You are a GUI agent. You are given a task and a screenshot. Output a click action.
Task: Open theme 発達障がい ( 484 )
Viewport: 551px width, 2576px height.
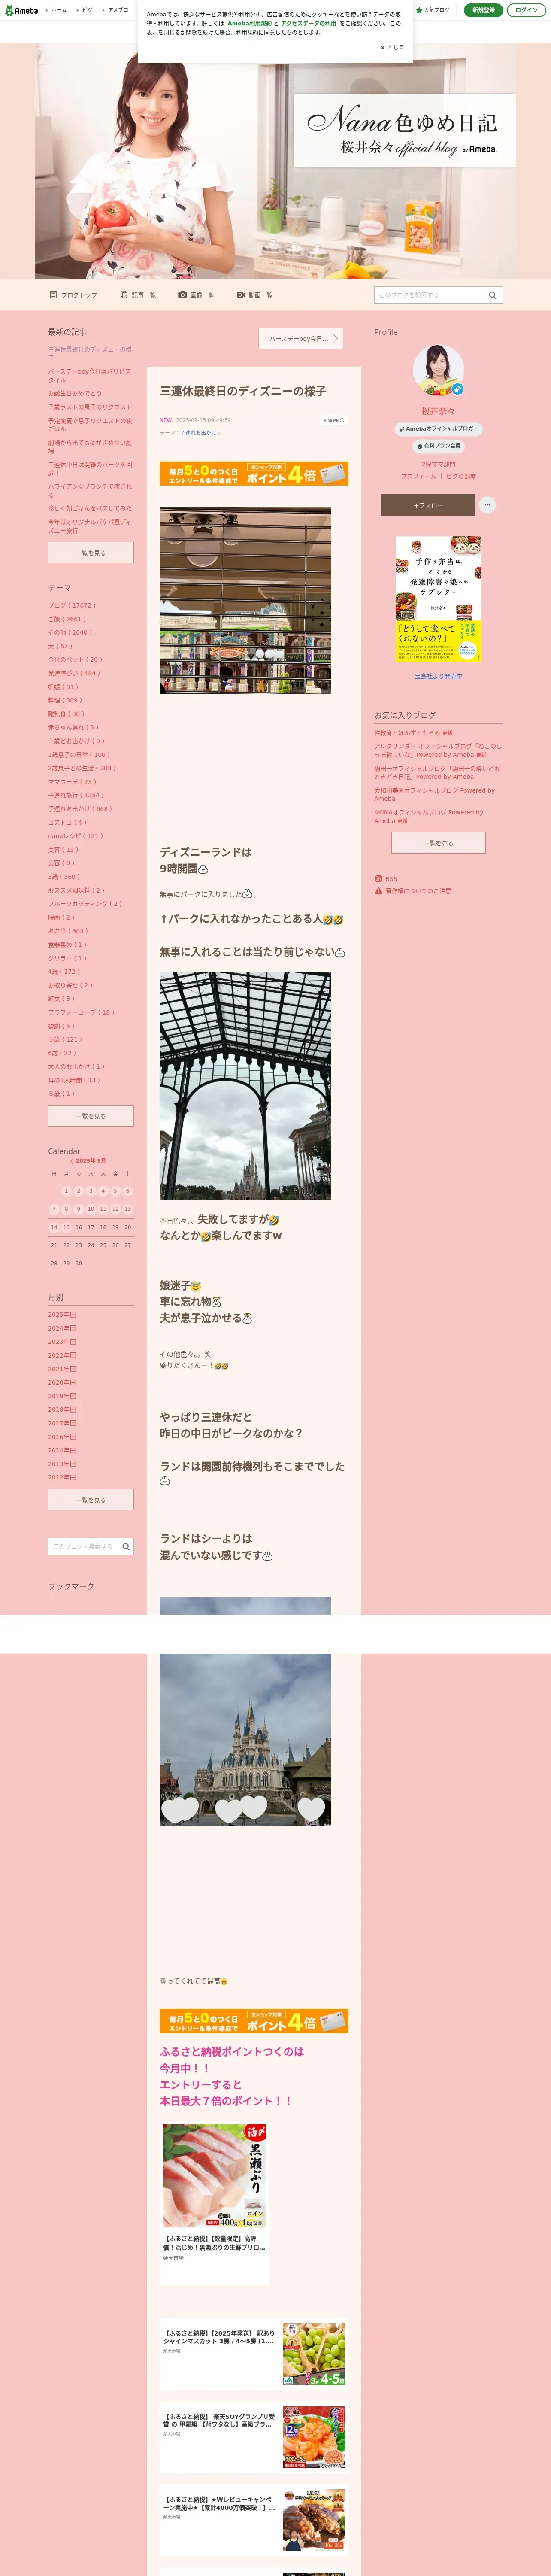pos(74,673)
